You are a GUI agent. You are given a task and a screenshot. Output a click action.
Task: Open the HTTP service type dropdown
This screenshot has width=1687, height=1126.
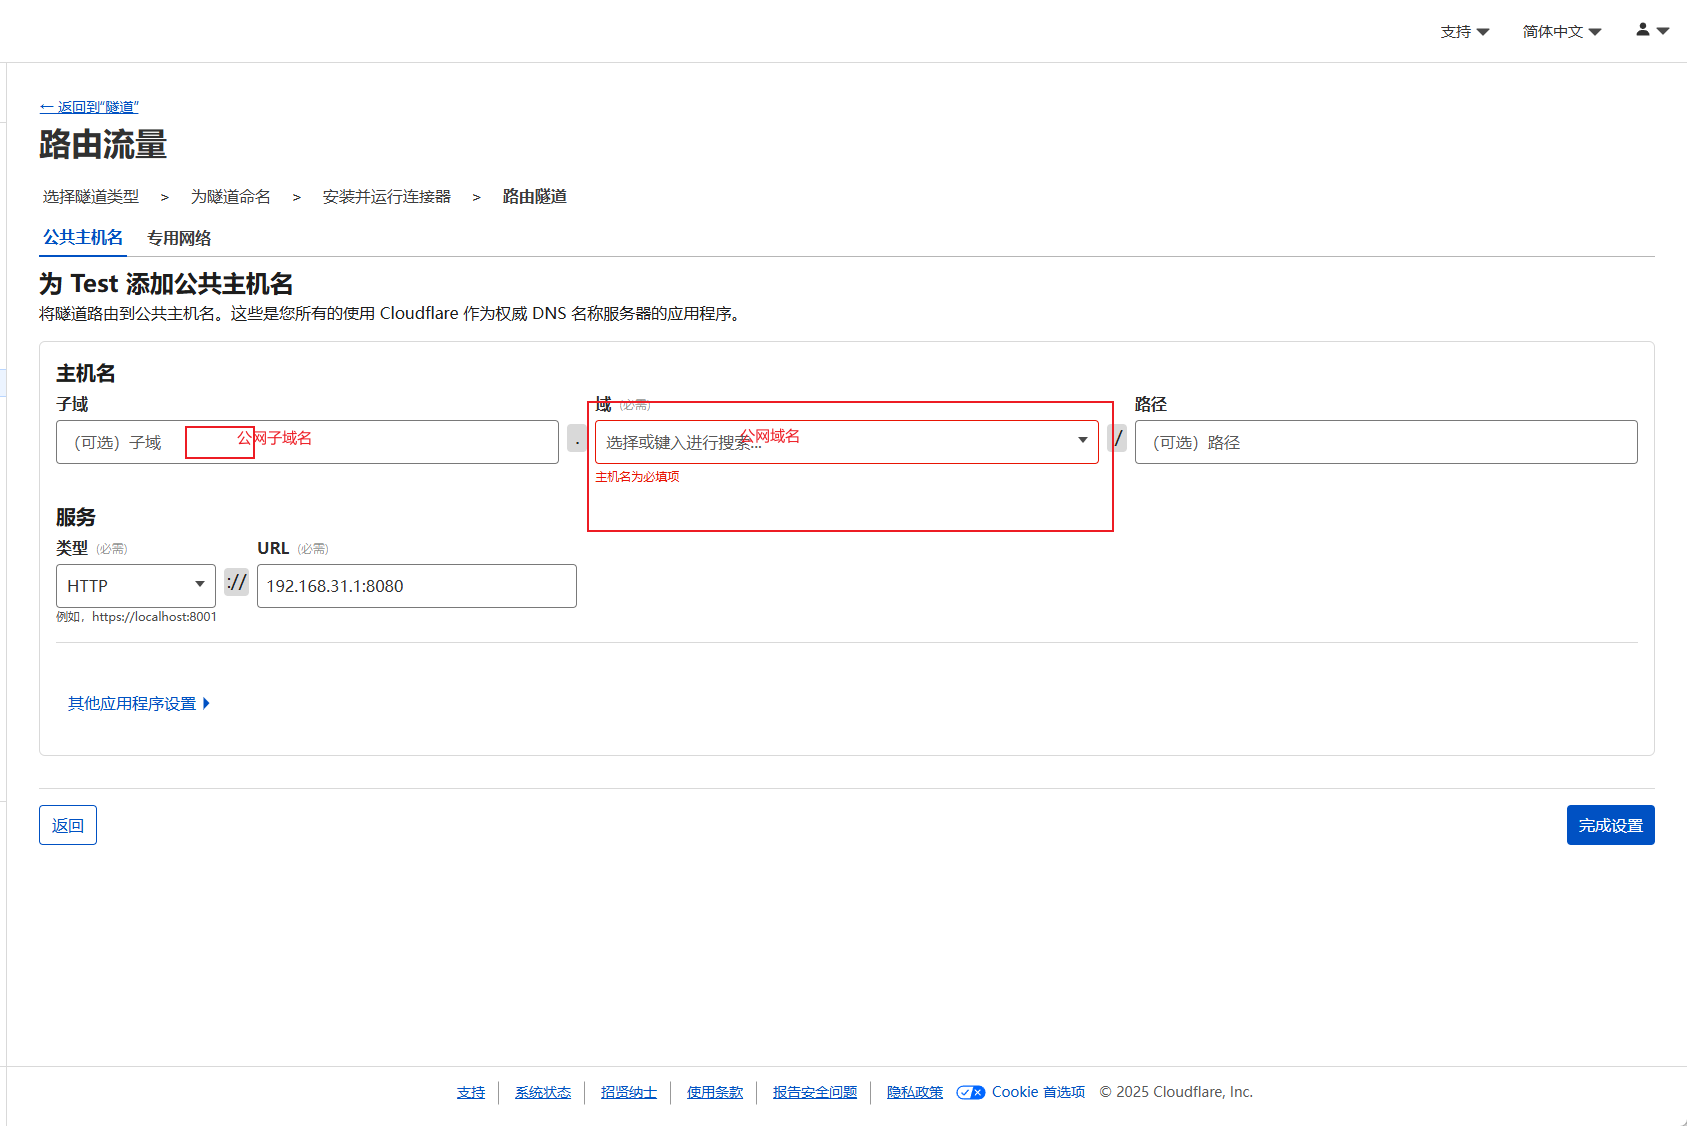(x=135, y=586)
